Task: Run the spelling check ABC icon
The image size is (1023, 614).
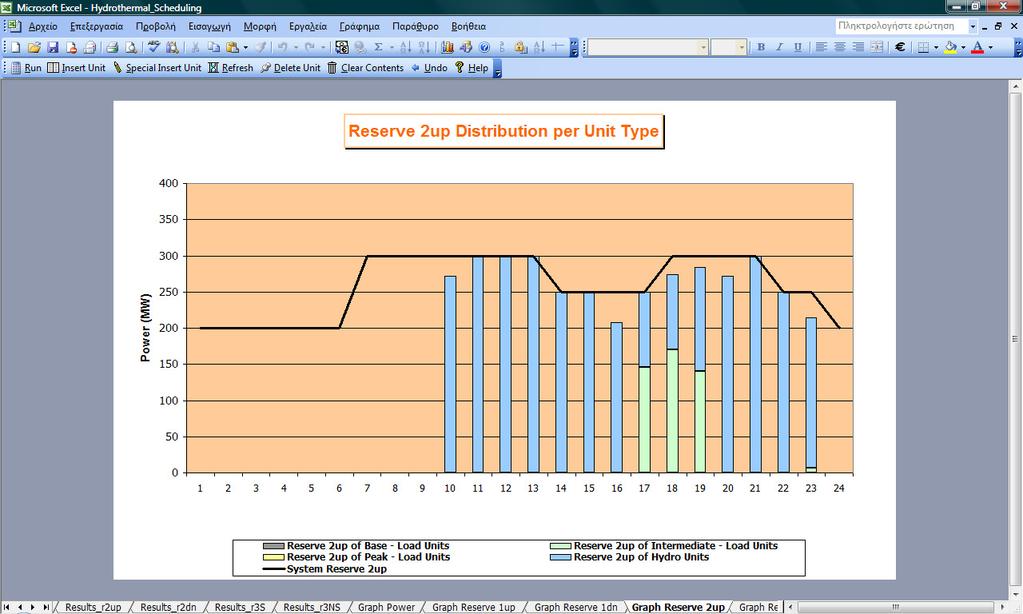Action: pyautogui.click(x=154, y=47)
